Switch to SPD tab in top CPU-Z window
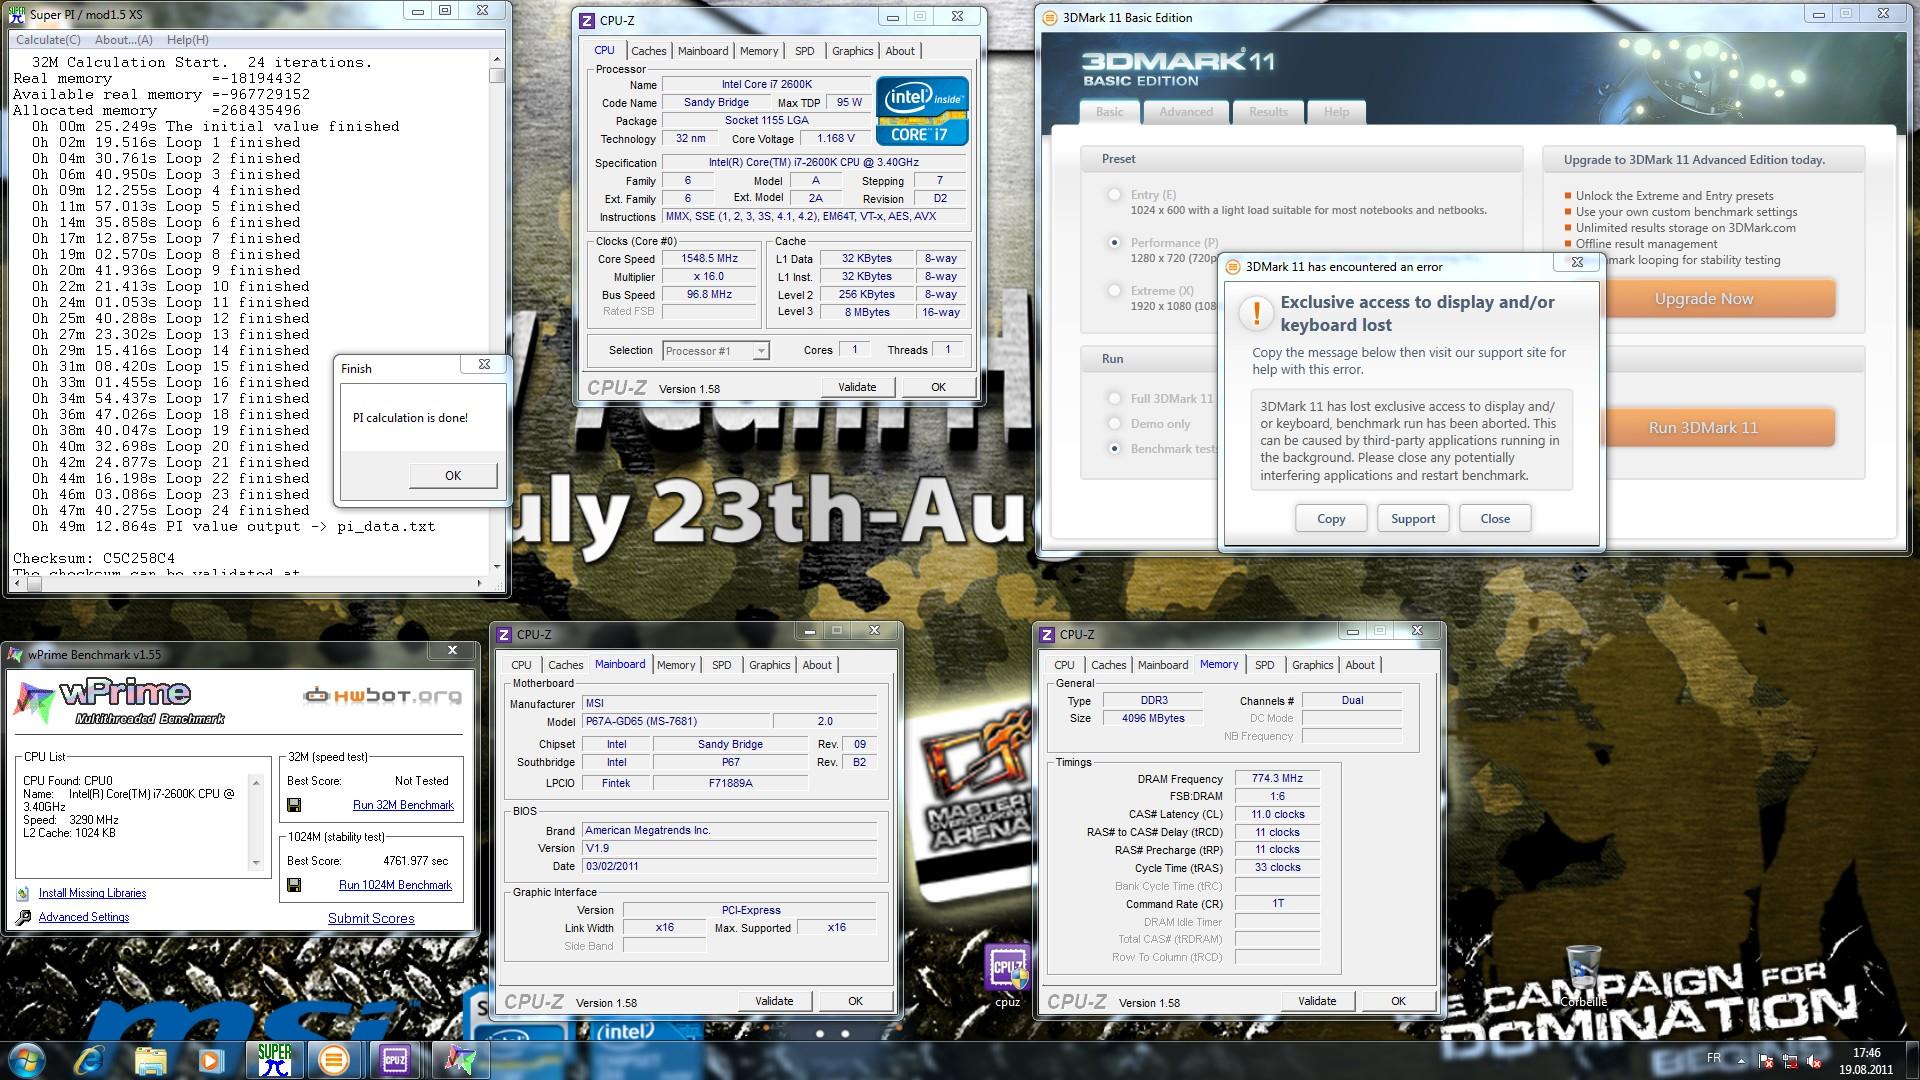 pyautogui.click(x=804, y=51)
